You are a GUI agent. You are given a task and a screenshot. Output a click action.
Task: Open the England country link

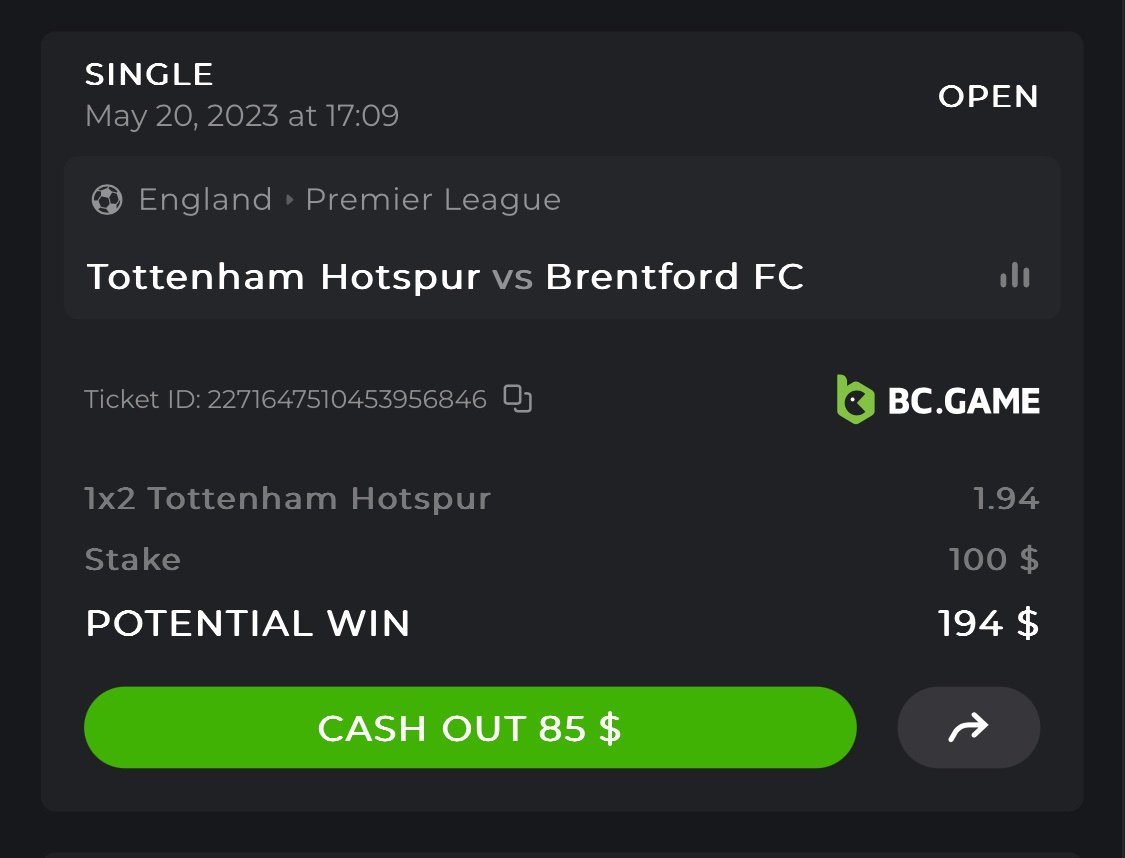pyautogui.click(x=205, y=200)
